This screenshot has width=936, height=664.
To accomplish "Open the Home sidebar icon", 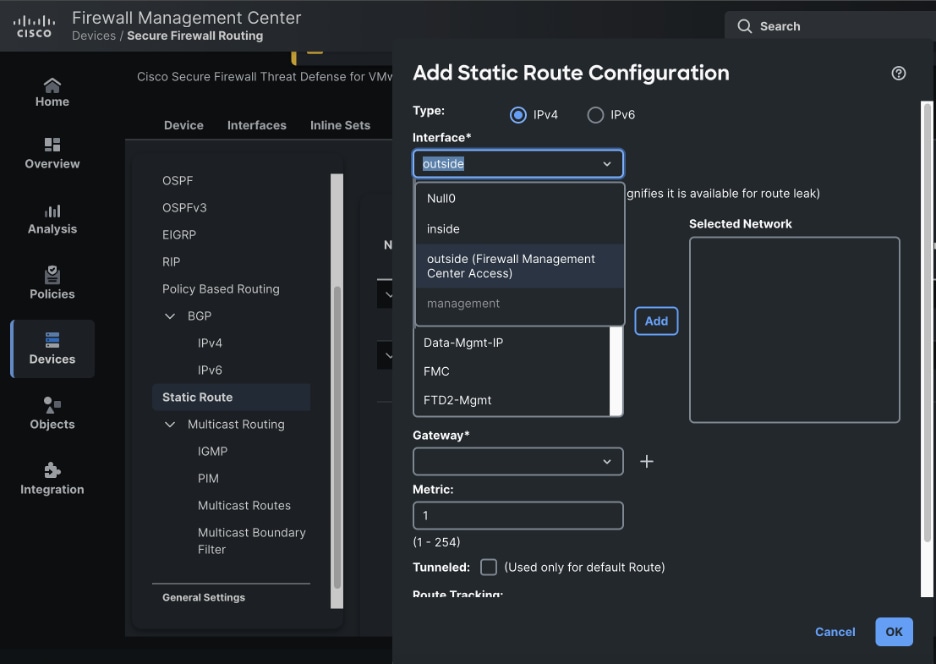I will tap(52, 85).
